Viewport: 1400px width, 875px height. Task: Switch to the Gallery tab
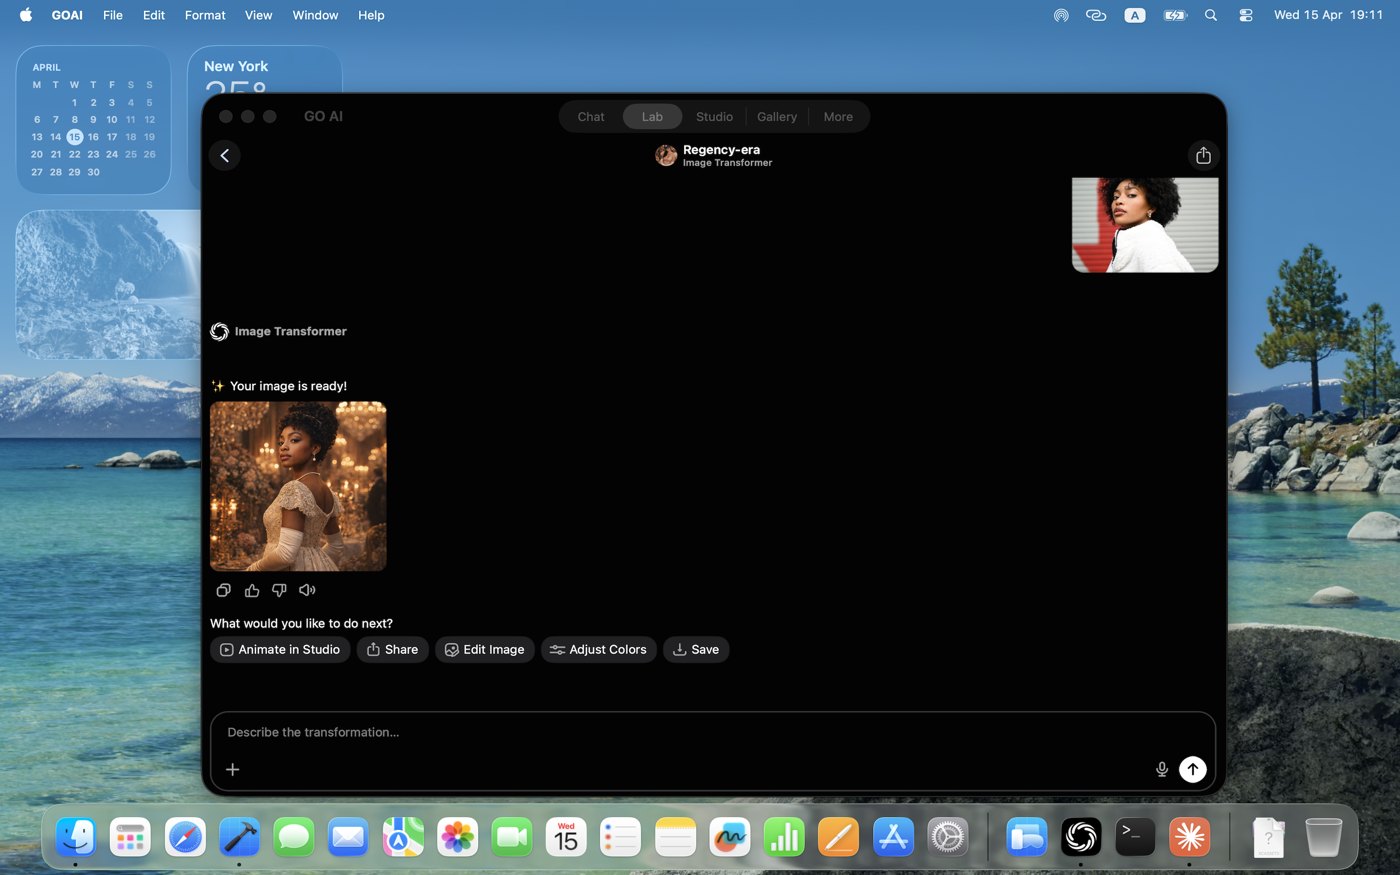pos(777,116)
